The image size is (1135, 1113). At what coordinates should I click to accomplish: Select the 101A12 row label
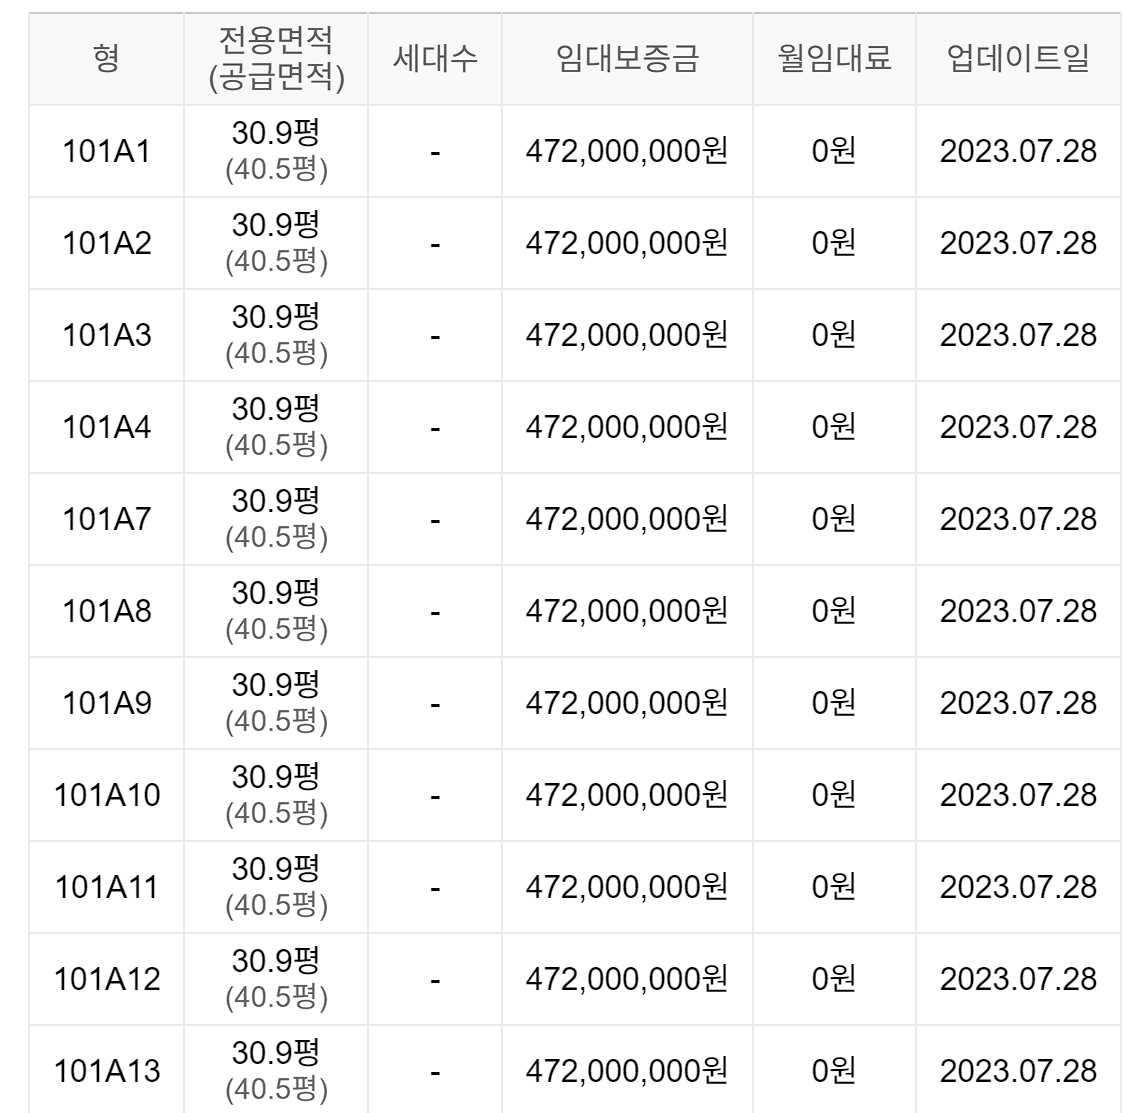(106, 978)
